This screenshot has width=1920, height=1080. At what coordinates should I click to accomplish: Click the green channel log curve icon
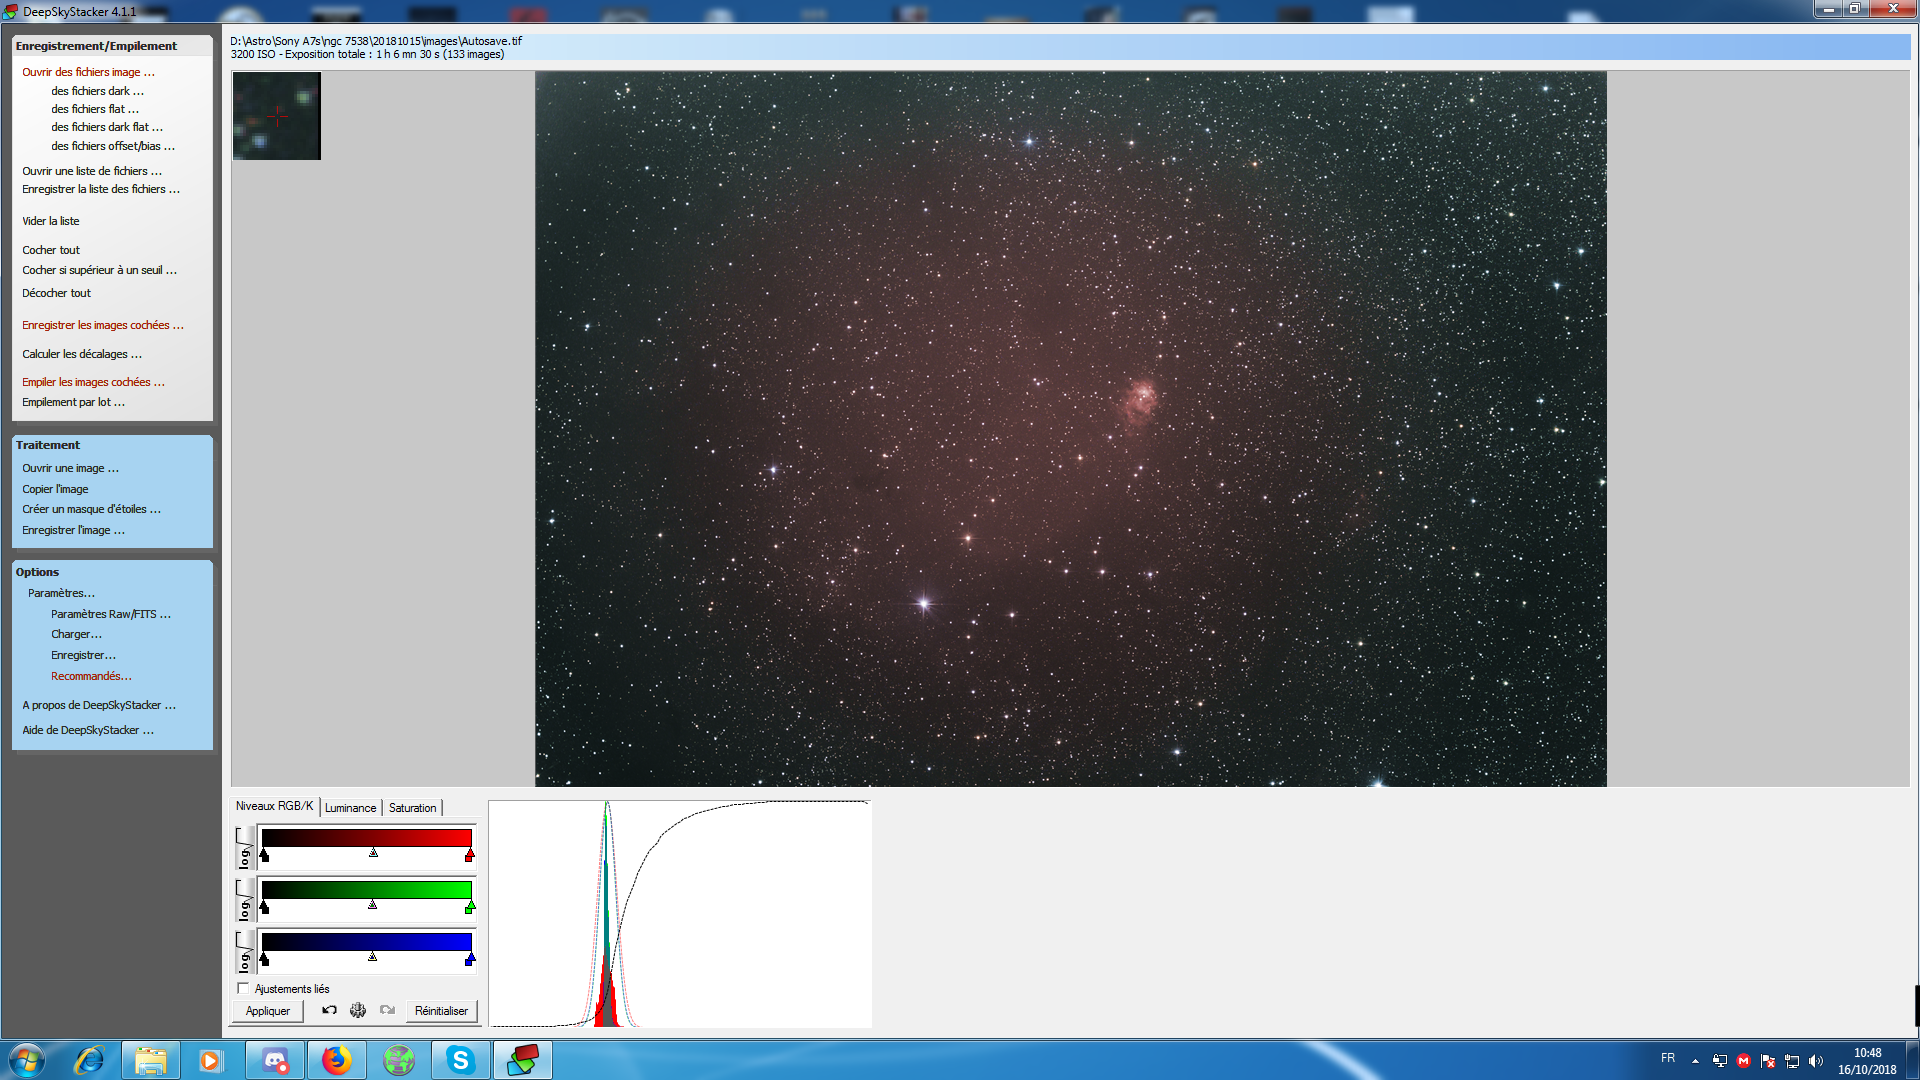coord(244,899)
